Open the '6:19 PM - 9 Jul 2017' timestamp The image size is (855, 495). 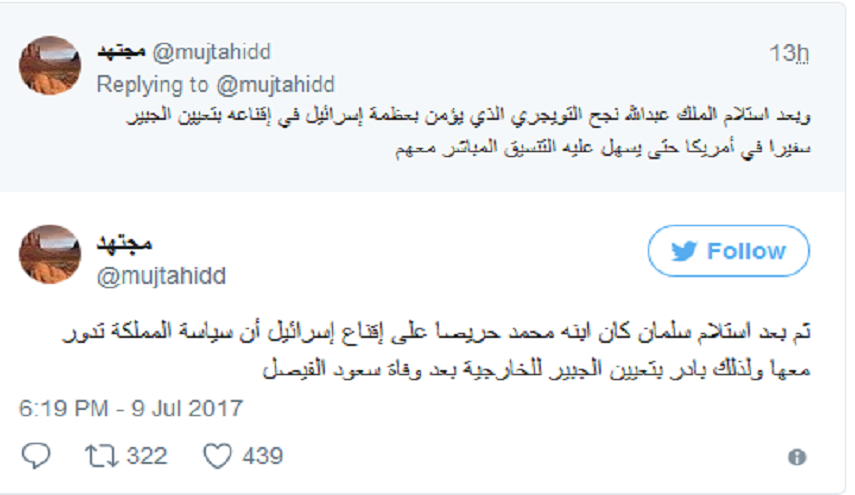click(x=131, y=408)
